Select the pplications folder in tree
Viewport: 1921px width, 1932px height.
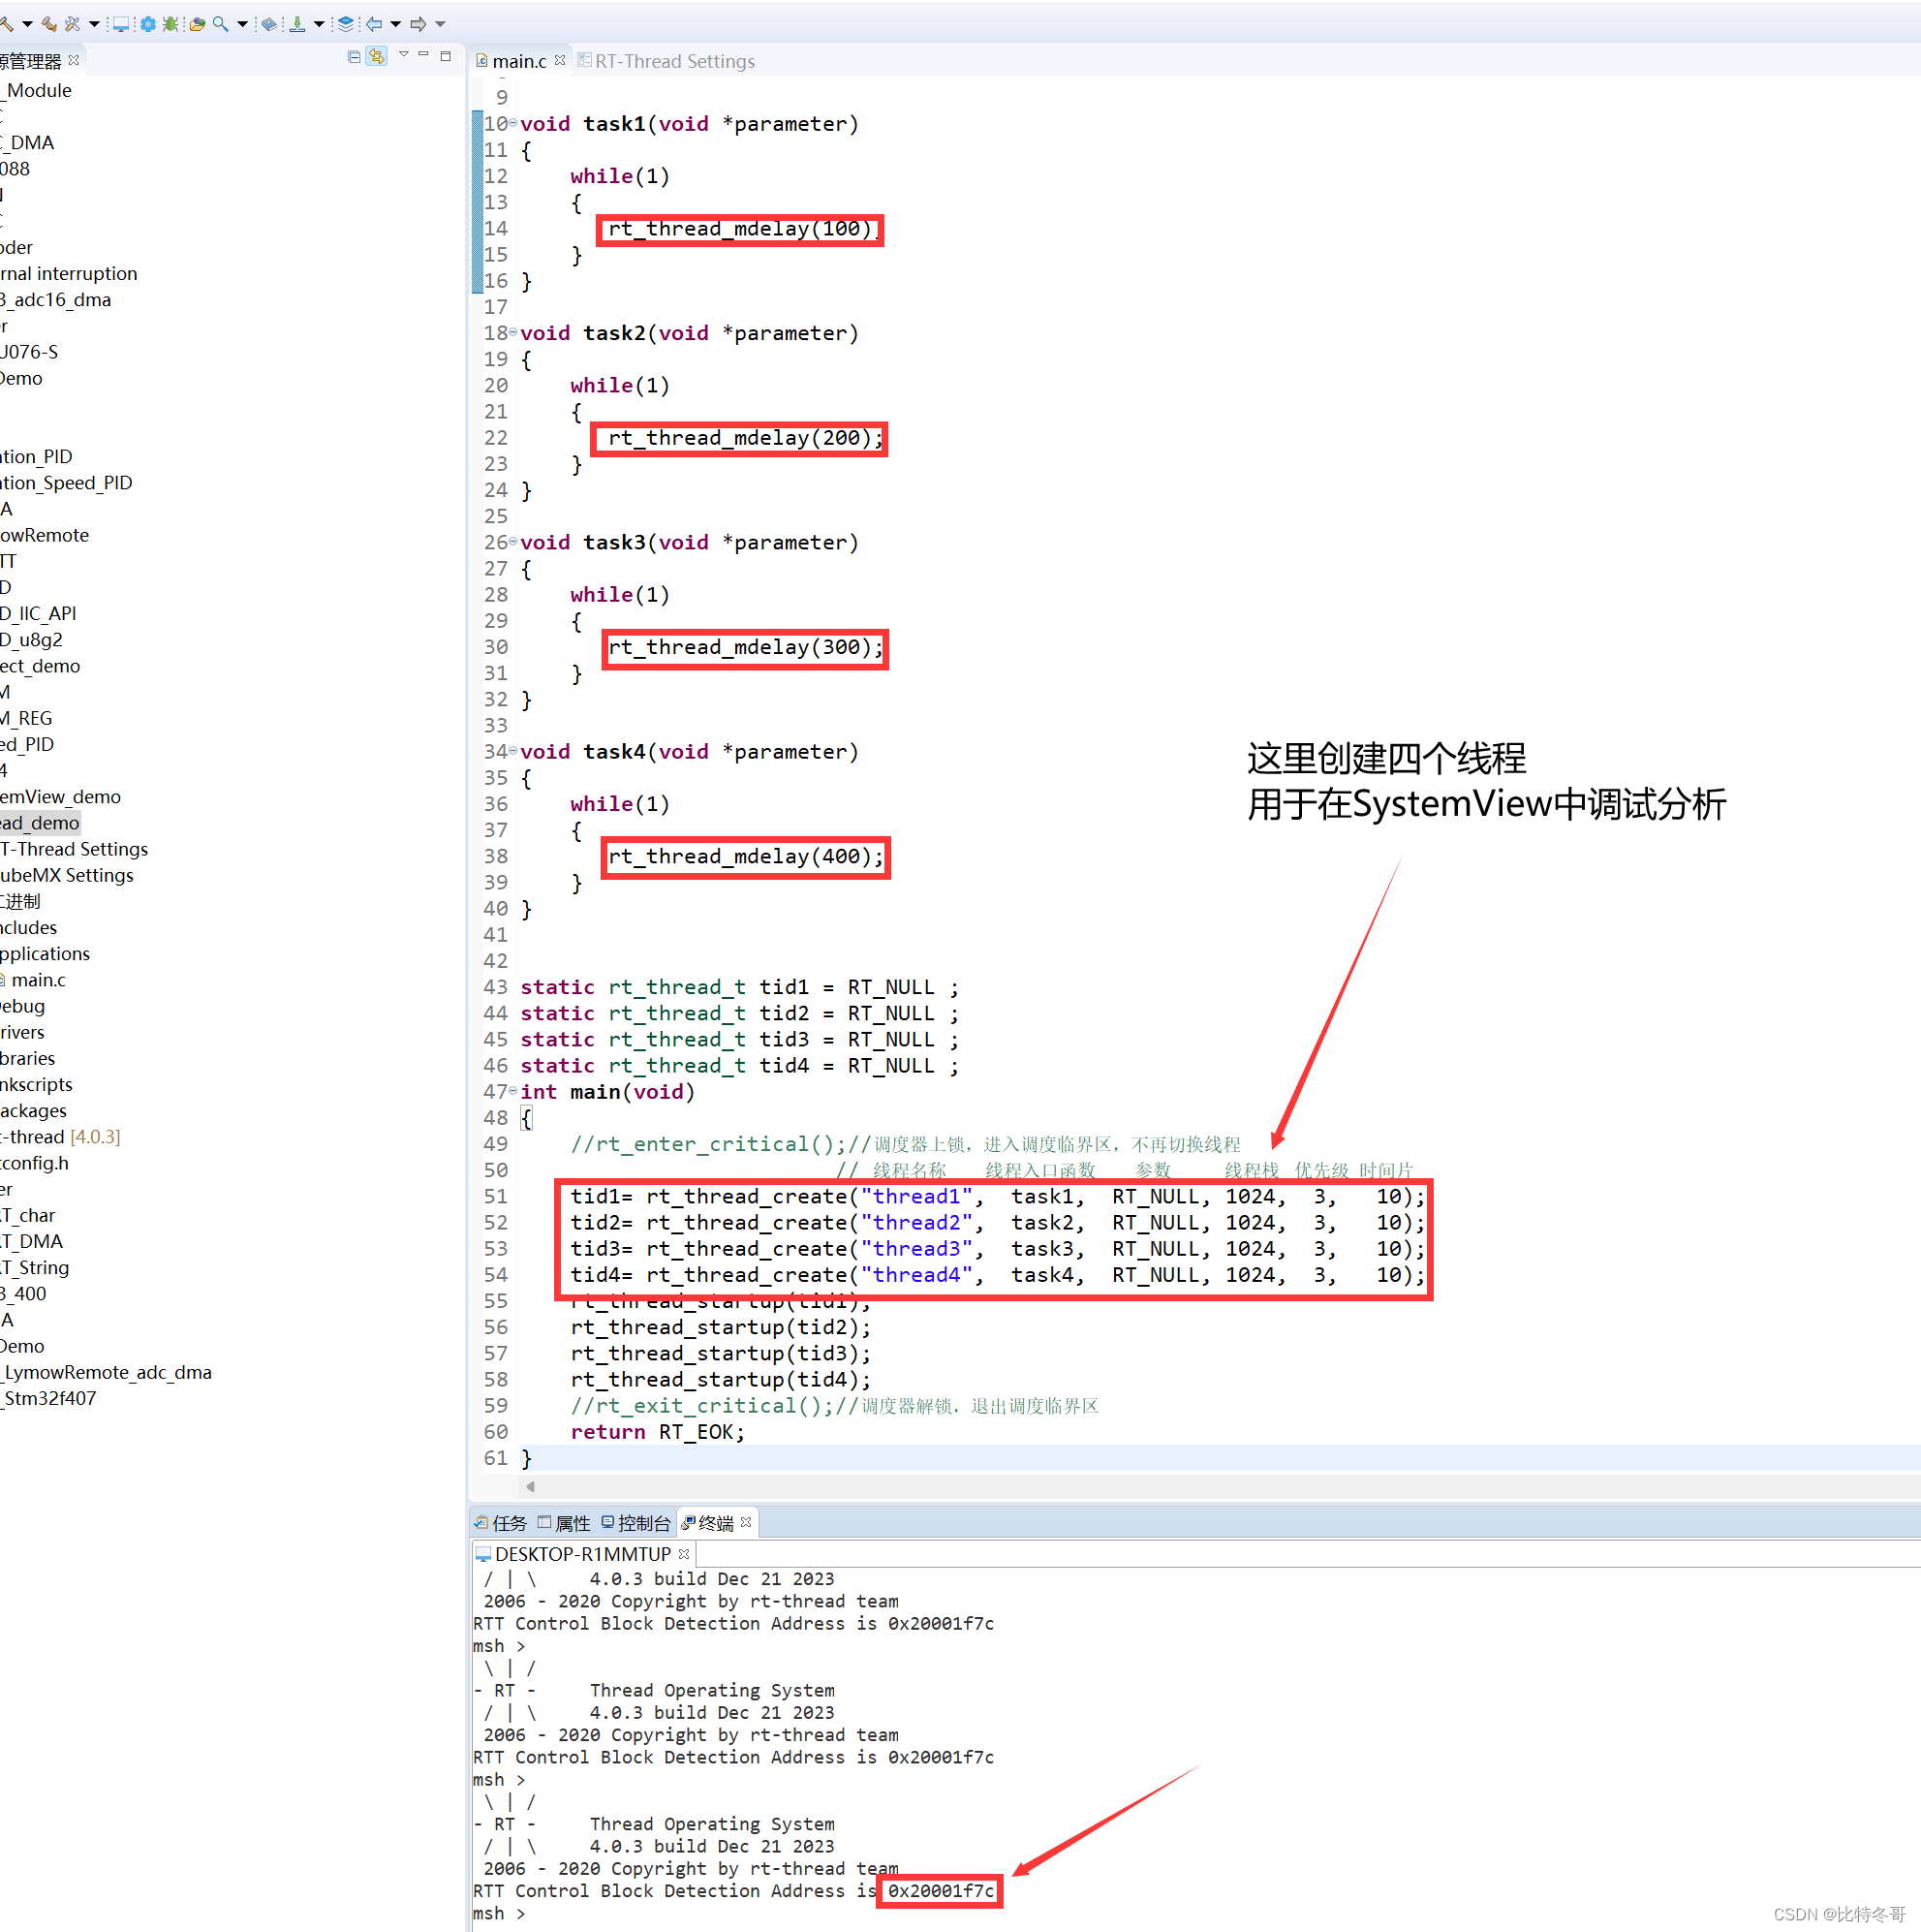click(45, 953)
